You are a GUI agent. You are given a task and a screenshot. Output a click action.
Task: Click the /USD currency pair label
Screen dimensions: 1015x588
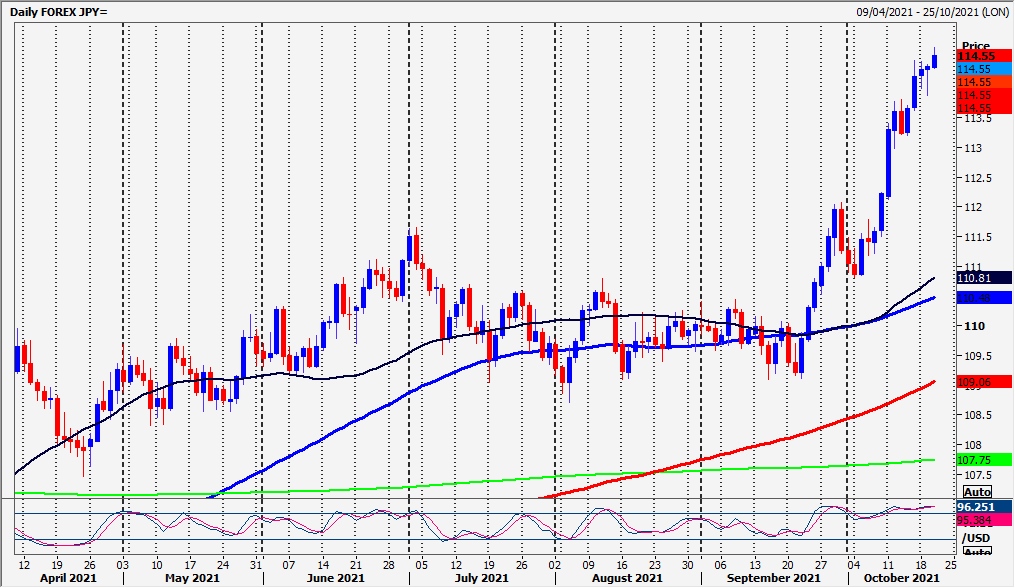coord(975,536)
